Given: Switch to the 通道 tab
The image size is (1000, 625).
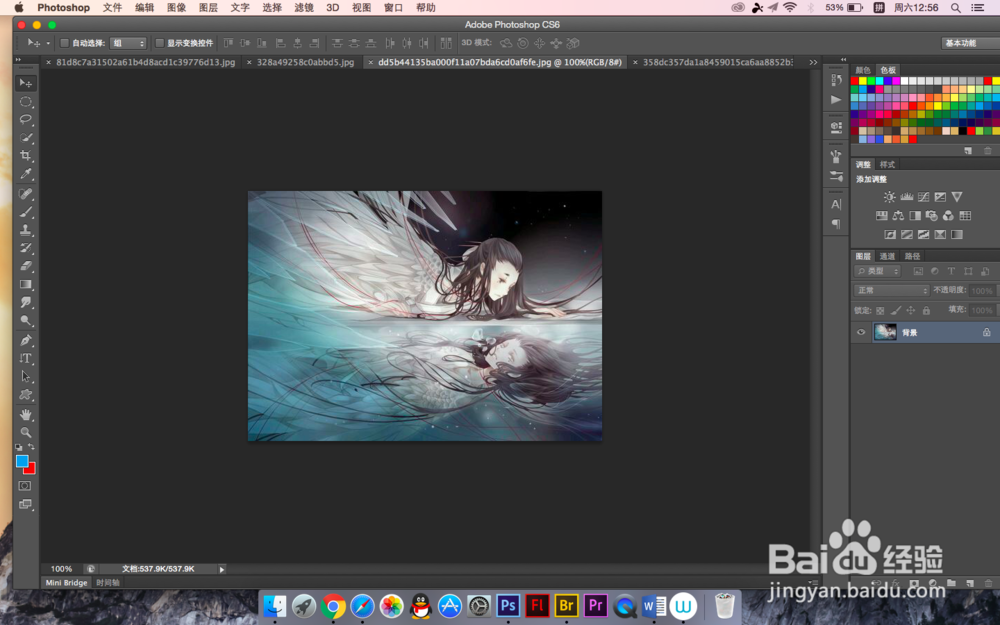Looking at the screenshot, I should (x=887, y=256).
